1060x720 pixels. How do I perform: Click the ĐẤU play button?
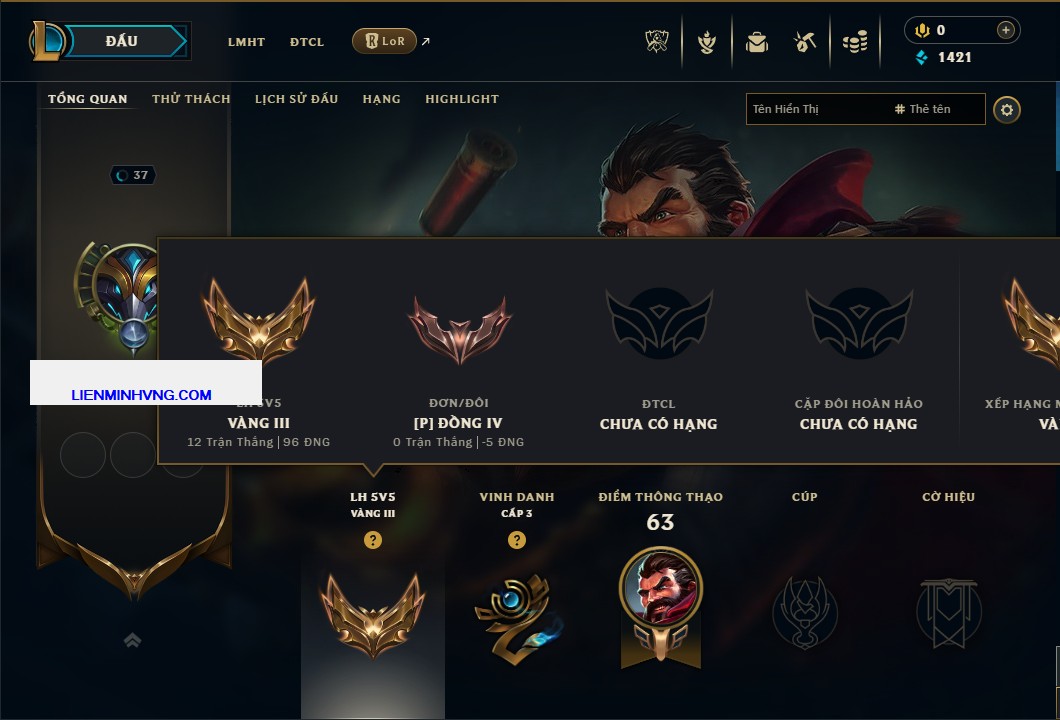(x=124, y=41)
